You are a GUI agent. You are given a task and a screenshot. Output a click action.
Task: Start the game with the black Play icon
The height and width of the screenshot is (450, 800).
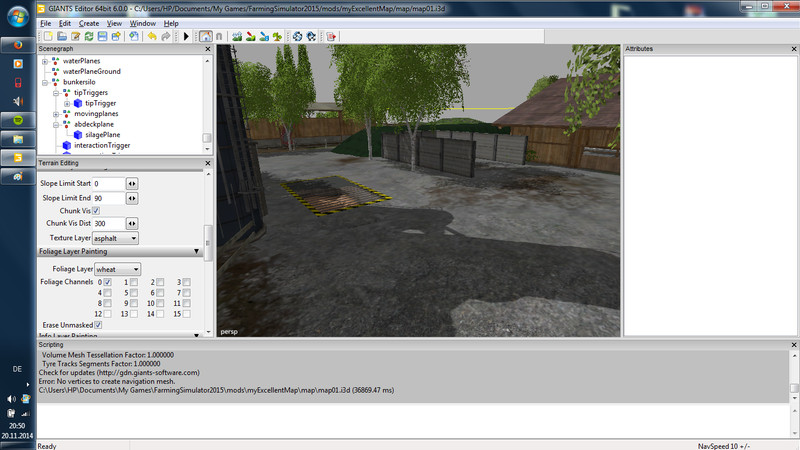coord(186,36)
